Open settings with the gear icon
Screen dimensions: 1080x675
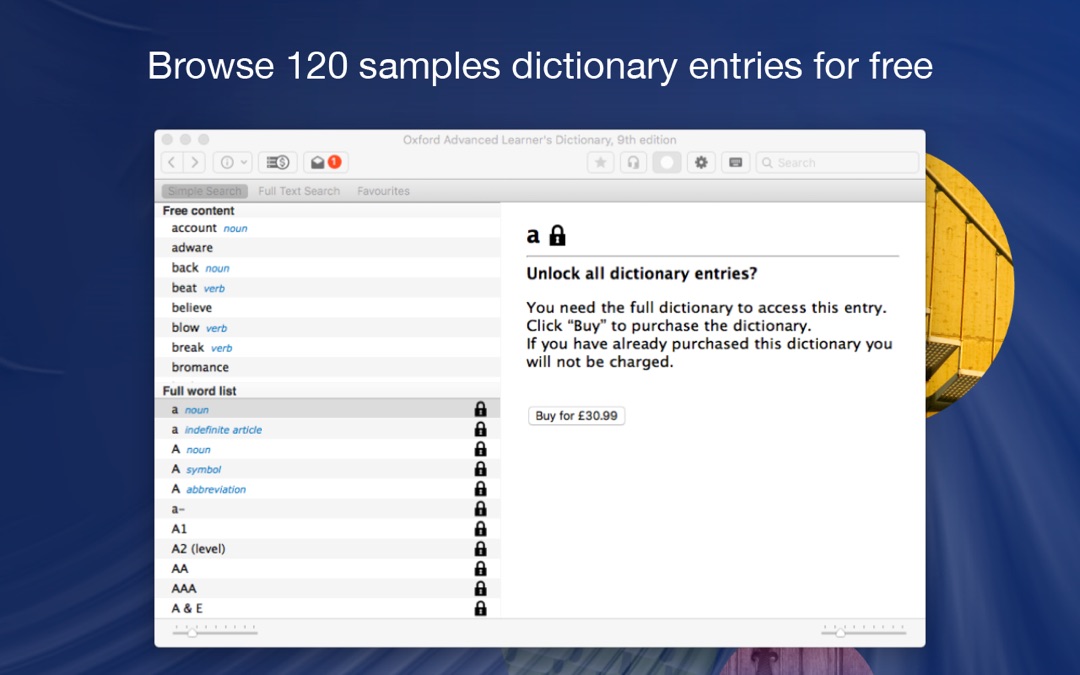(x=701, y=162)
